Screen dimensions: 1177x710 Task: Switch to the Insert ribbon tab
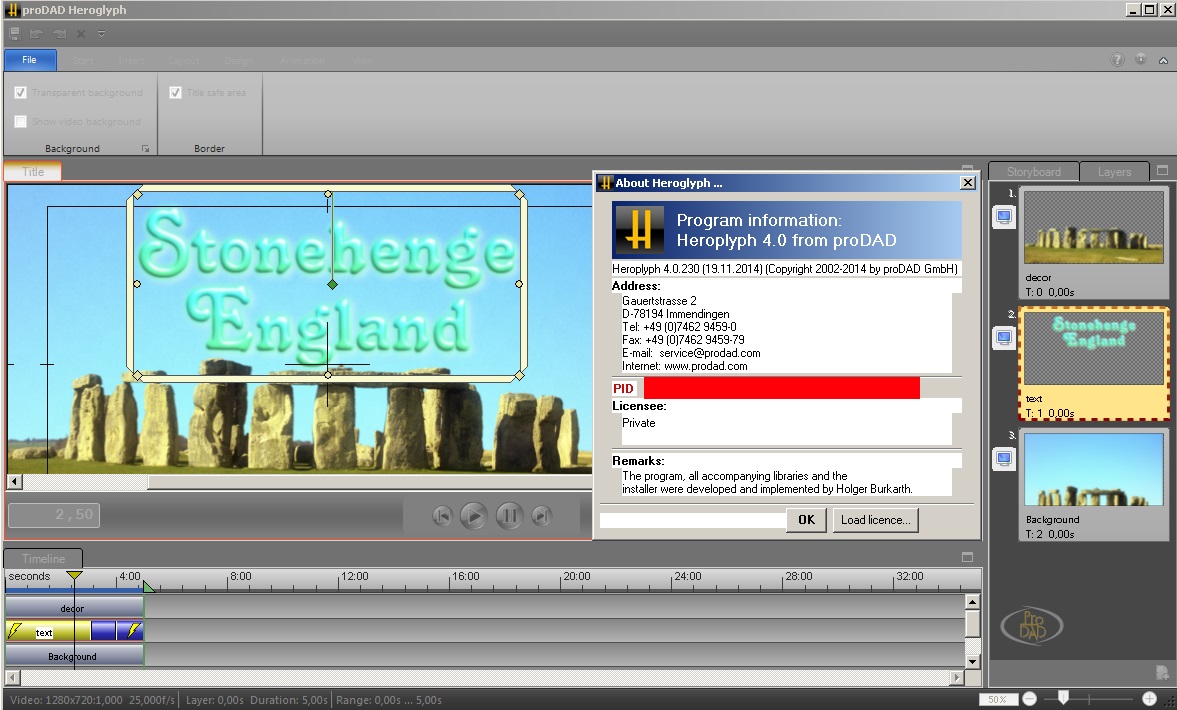click(131, 60)
